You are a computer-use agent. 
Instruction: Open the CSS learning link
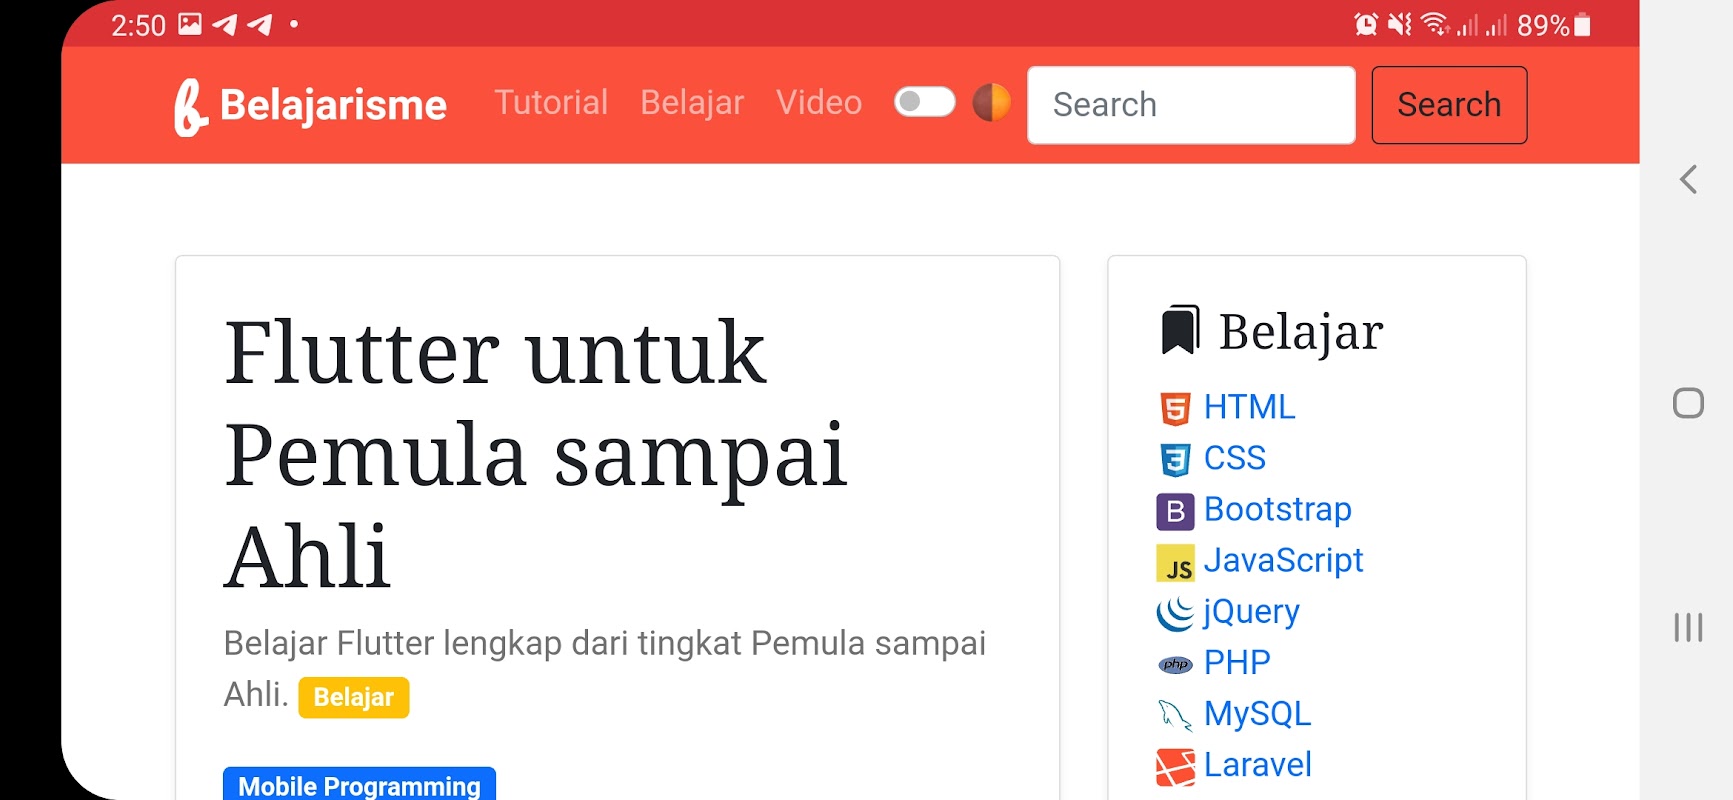(1234, 458)
